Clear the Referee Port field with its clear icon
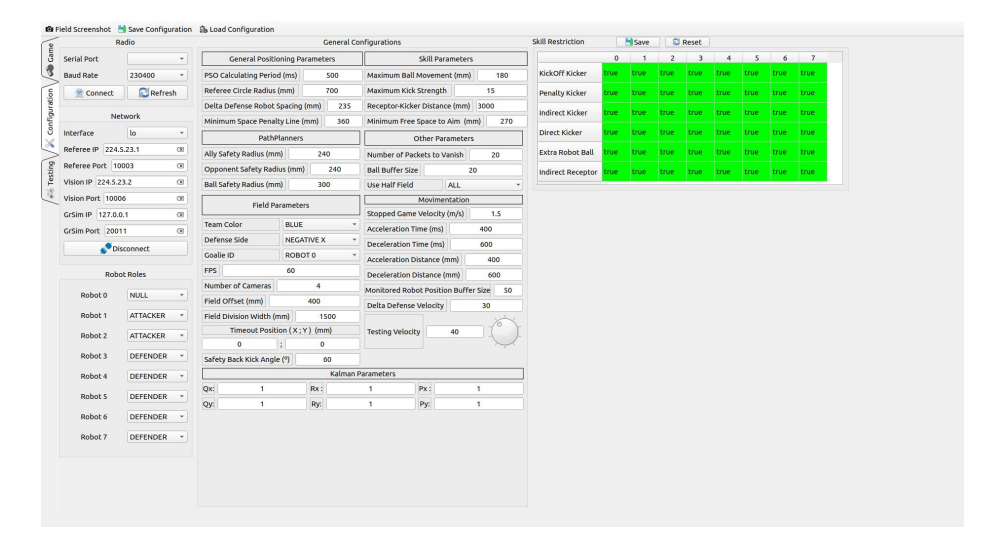The width and height of the screenshot is (996, 550). (x=180, y=166)
